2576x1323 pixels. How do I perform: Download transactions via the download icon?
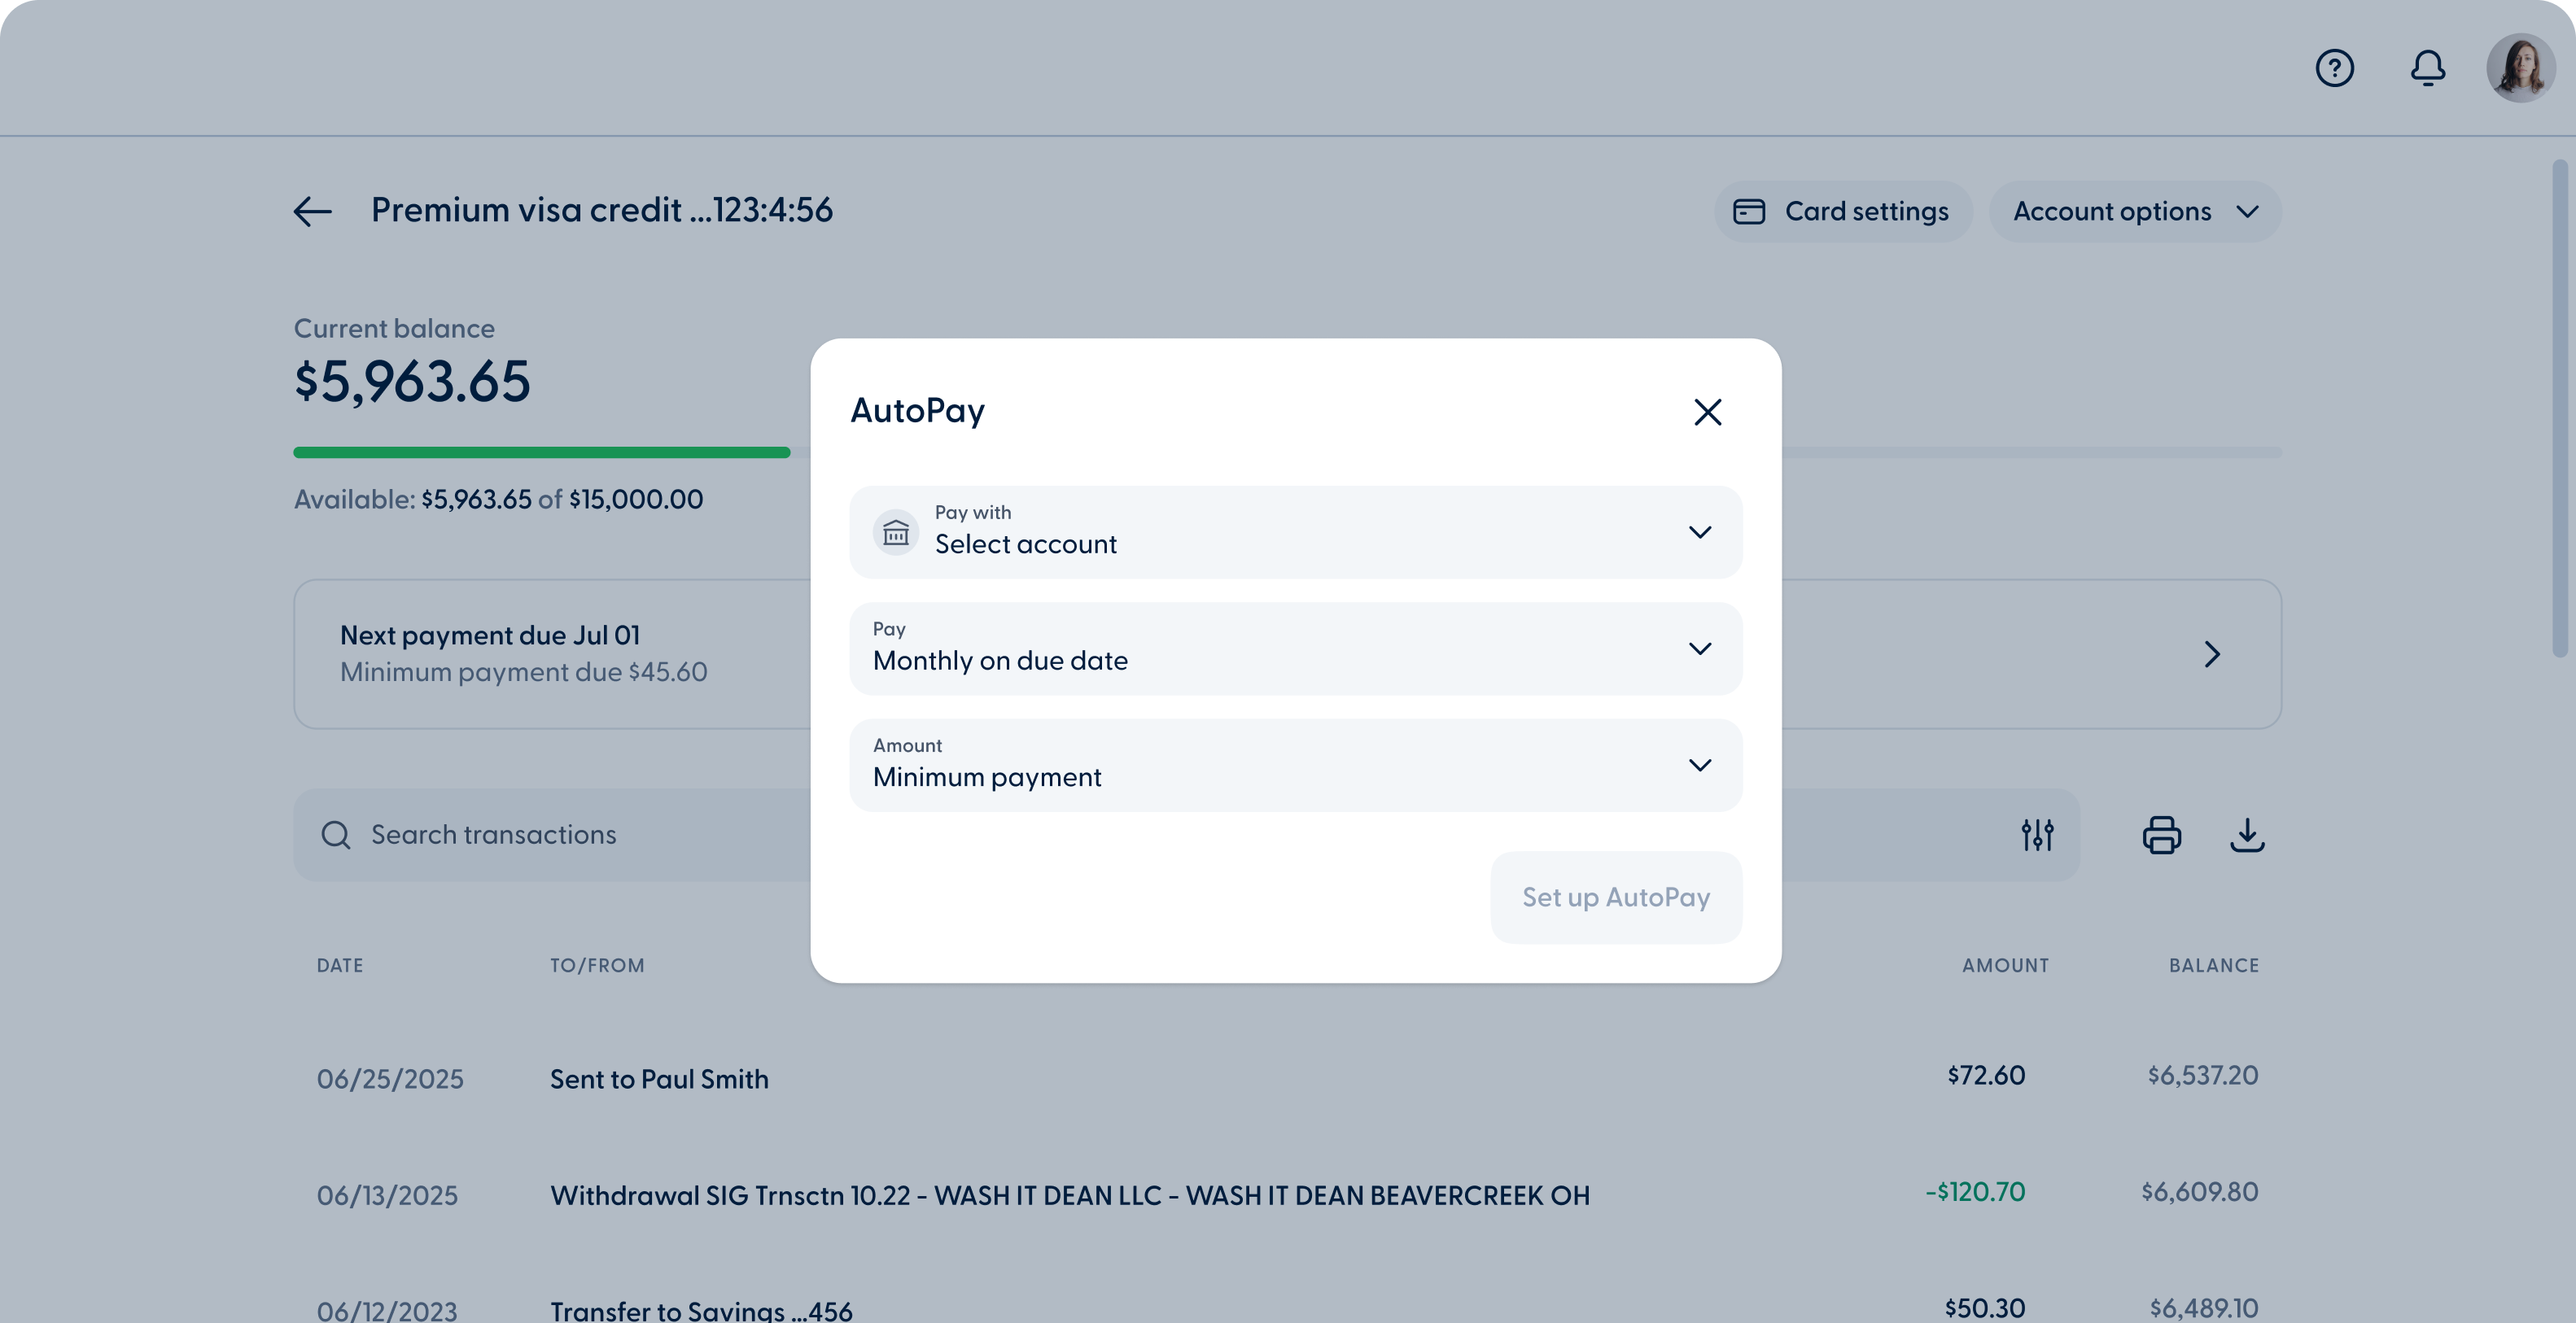(x=2249, y=836)
